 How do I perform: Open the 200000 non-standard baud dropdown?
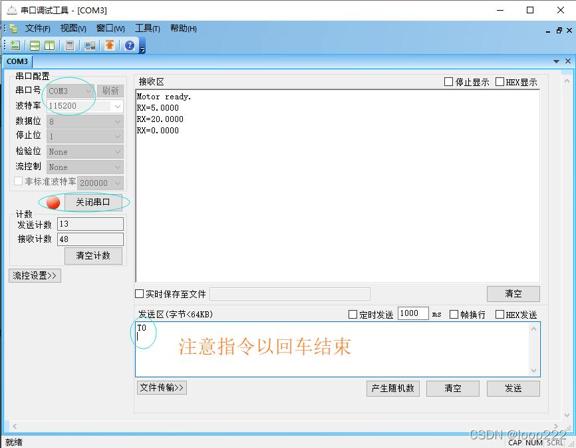[101, 183]
